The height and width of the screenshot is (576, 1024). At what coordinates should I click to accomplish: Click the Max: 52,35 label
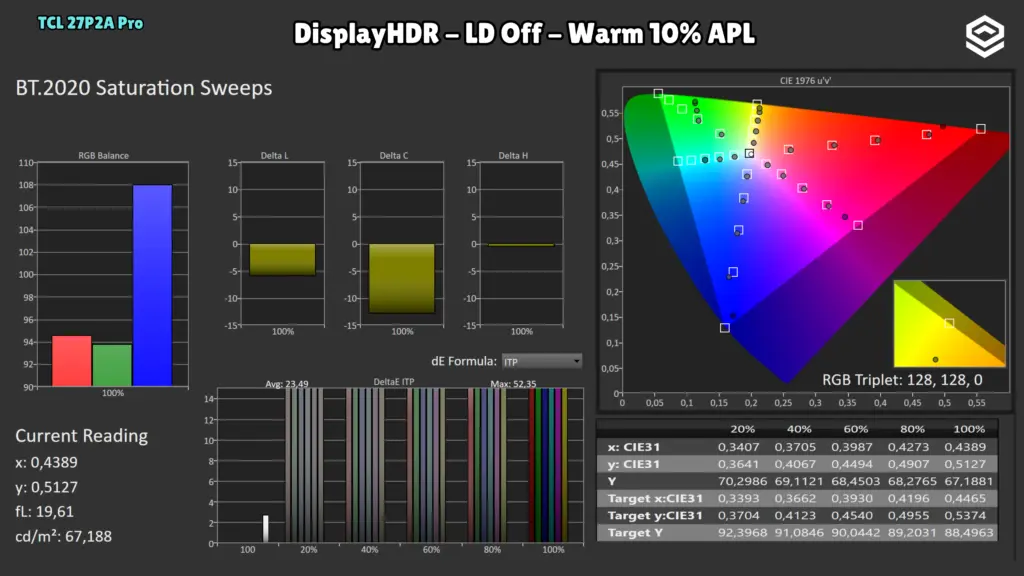[513, 384]
